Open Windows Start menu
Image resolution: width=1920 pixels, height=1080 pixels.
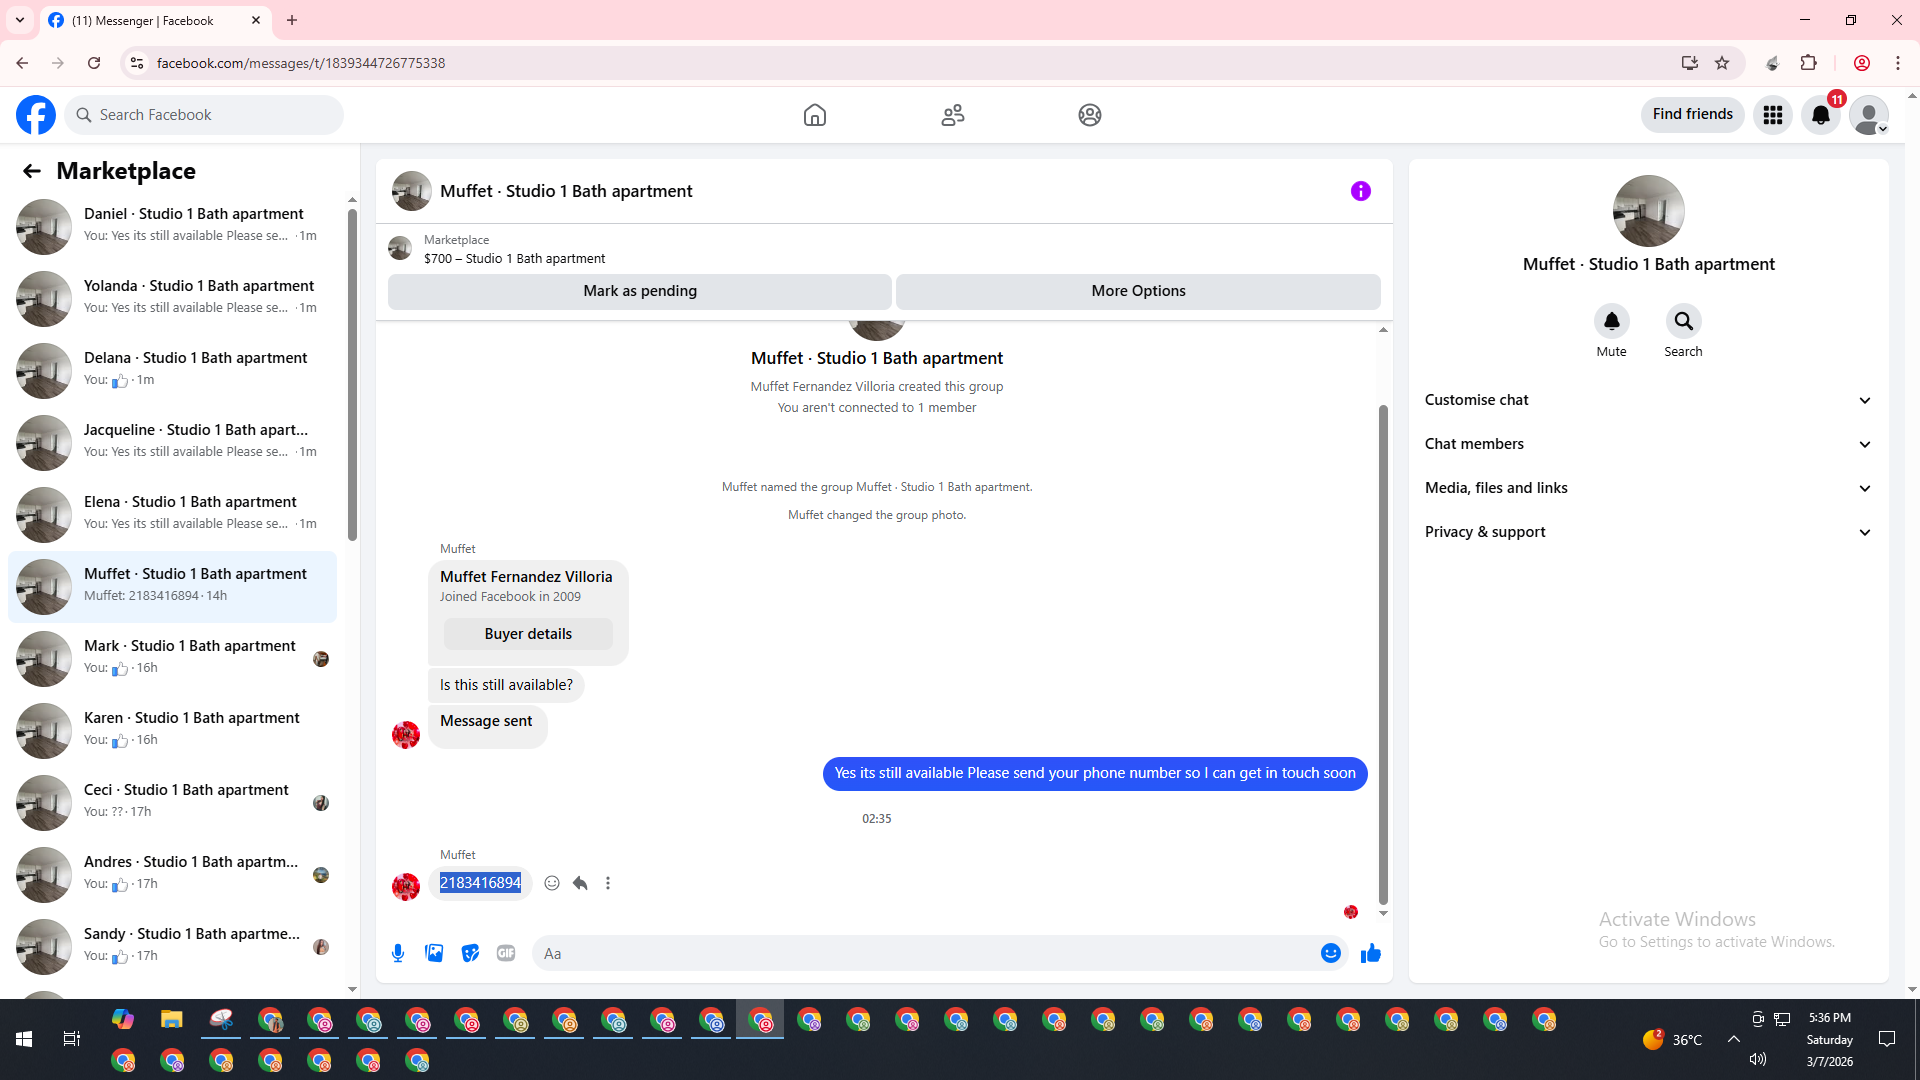[24, 1039]
